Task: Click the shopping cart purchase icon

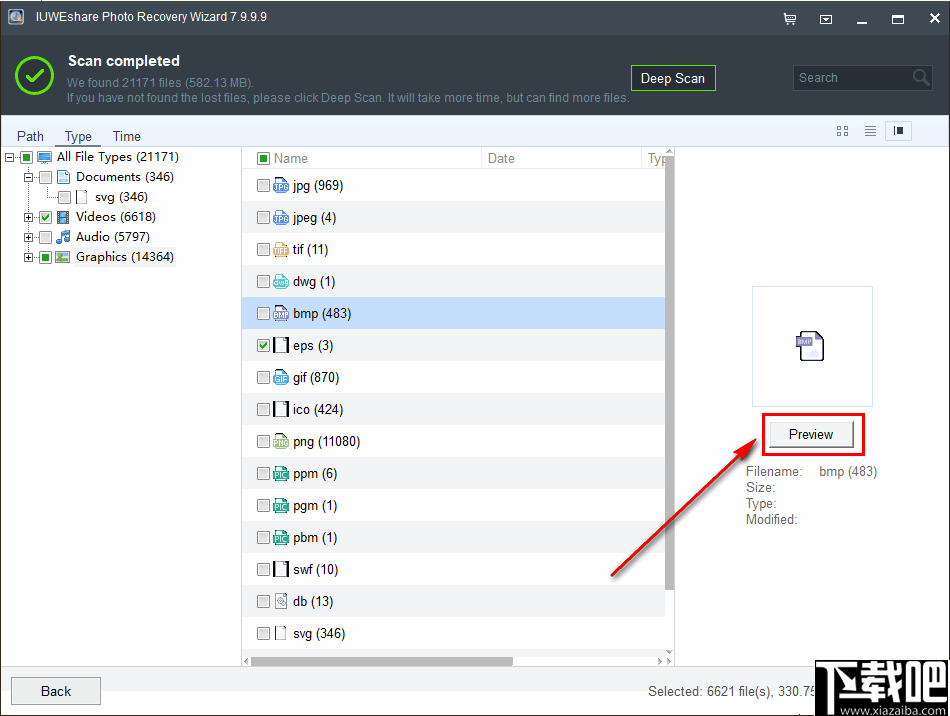Action: (x=789, y=18)
